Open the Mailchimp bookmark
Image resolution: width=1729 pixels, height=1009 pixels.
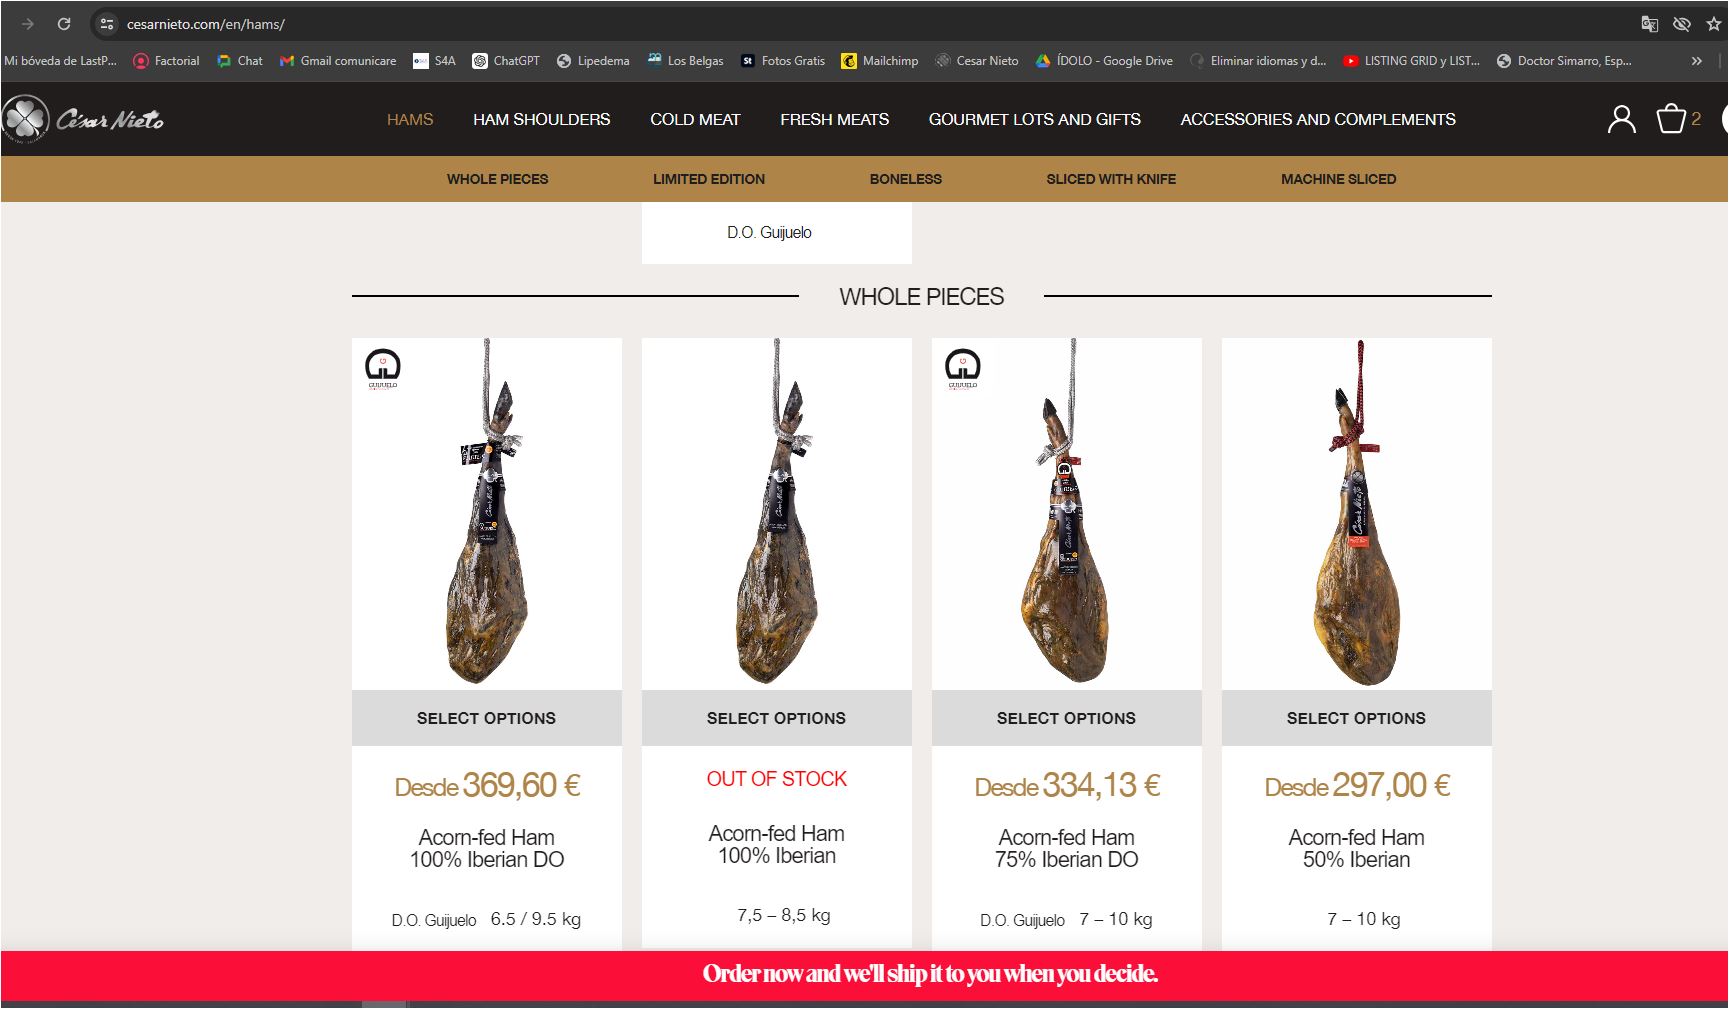pos(880,61)
